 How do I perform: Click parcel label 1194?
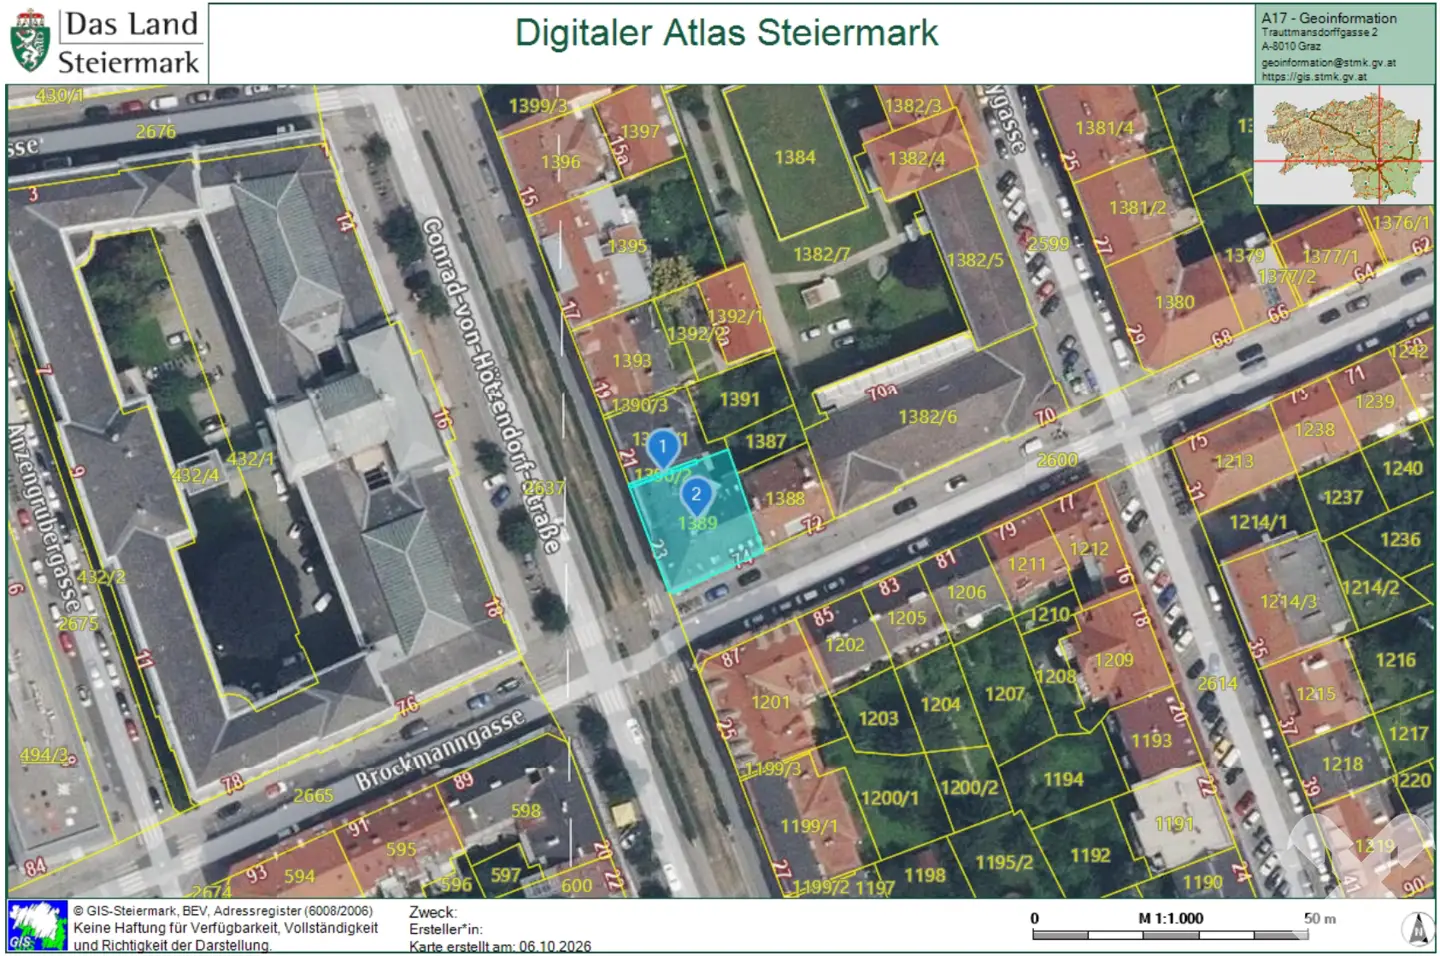pyautogui.click(x=1063, y=779)
